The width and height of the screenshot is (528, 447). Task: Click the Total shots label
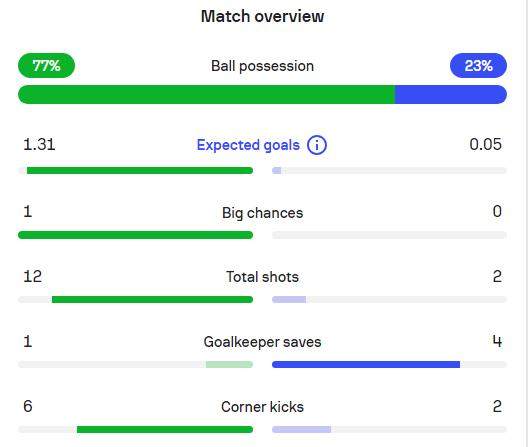[262, 277]
